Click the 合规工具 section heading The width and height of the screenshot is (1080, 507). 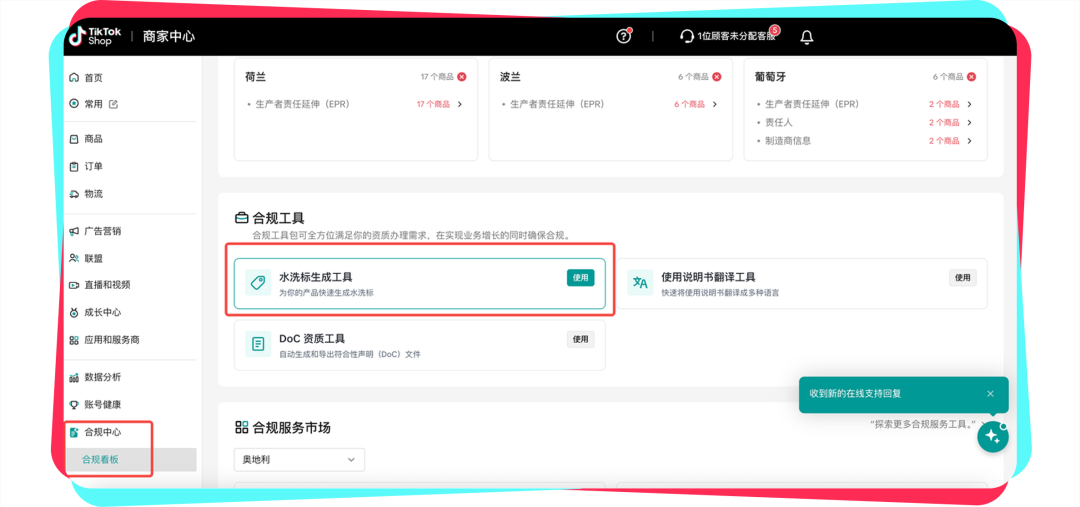(278, 218)
